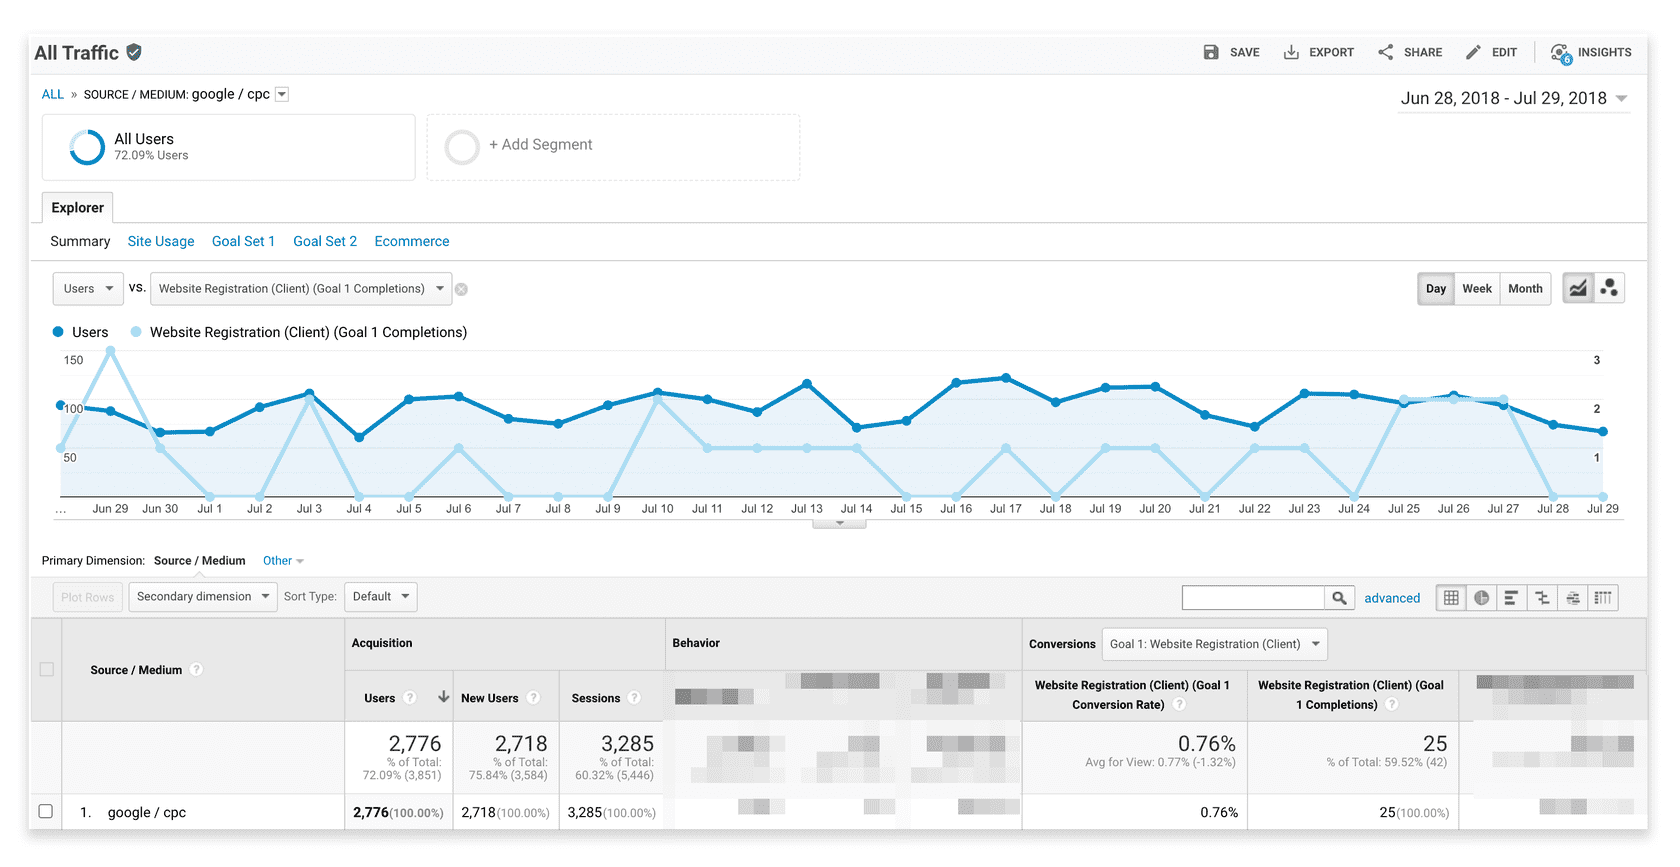Switch chart granularity to Week
Image resolution: width=1680 pixels, height=867 pixels.
click(x=1477, y=288)
